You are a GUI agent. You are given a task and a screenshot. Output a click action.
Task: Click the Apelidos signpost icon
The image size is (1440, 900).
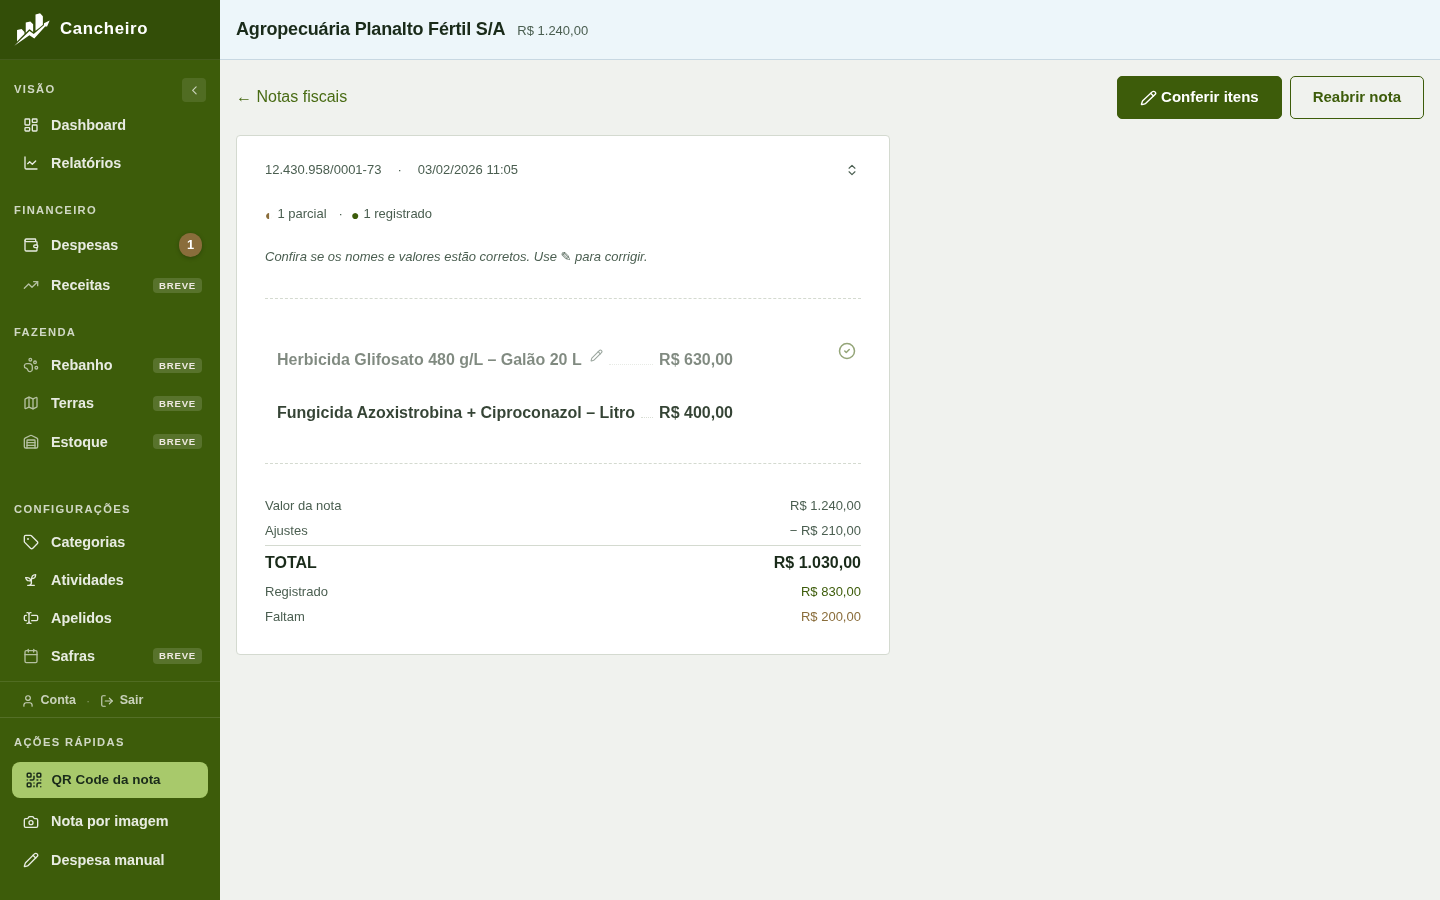tap(31, 618)
